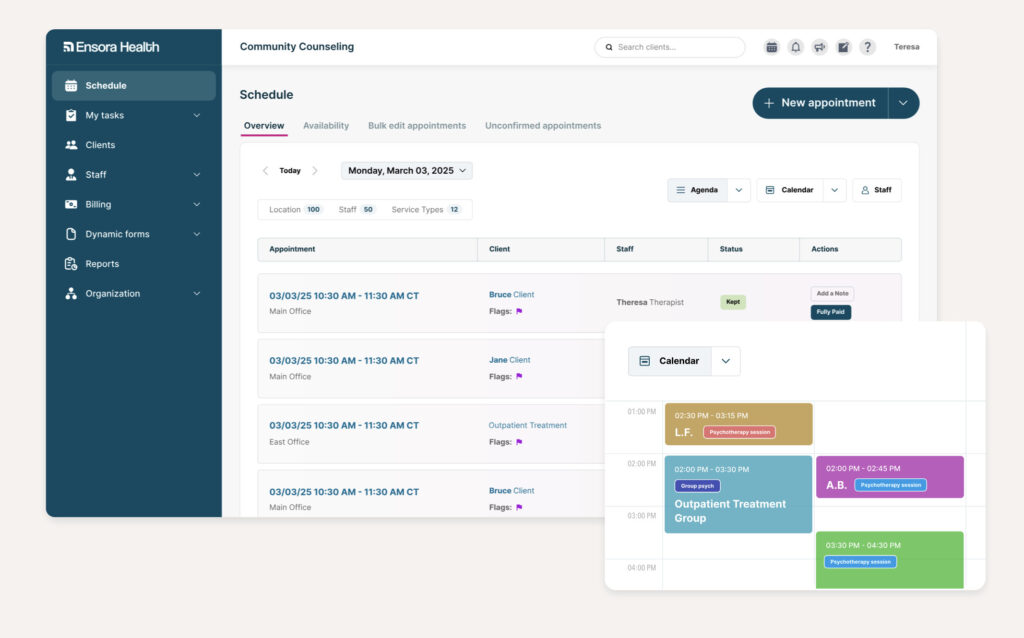The image size is (1024, 638).
Task: Select the Overview tab
Action: [x=264, y=125]
